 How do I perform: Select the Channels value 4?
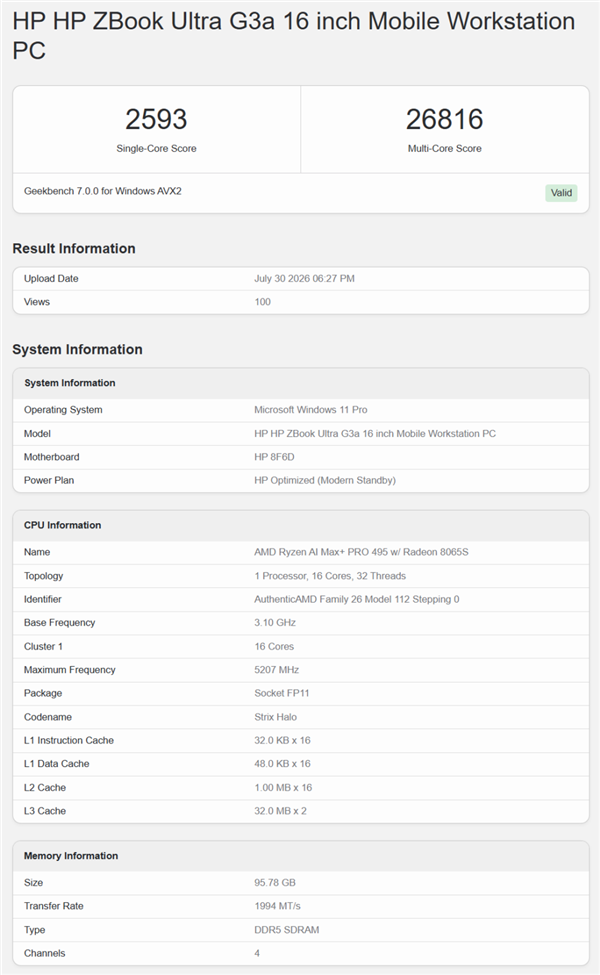257,953
